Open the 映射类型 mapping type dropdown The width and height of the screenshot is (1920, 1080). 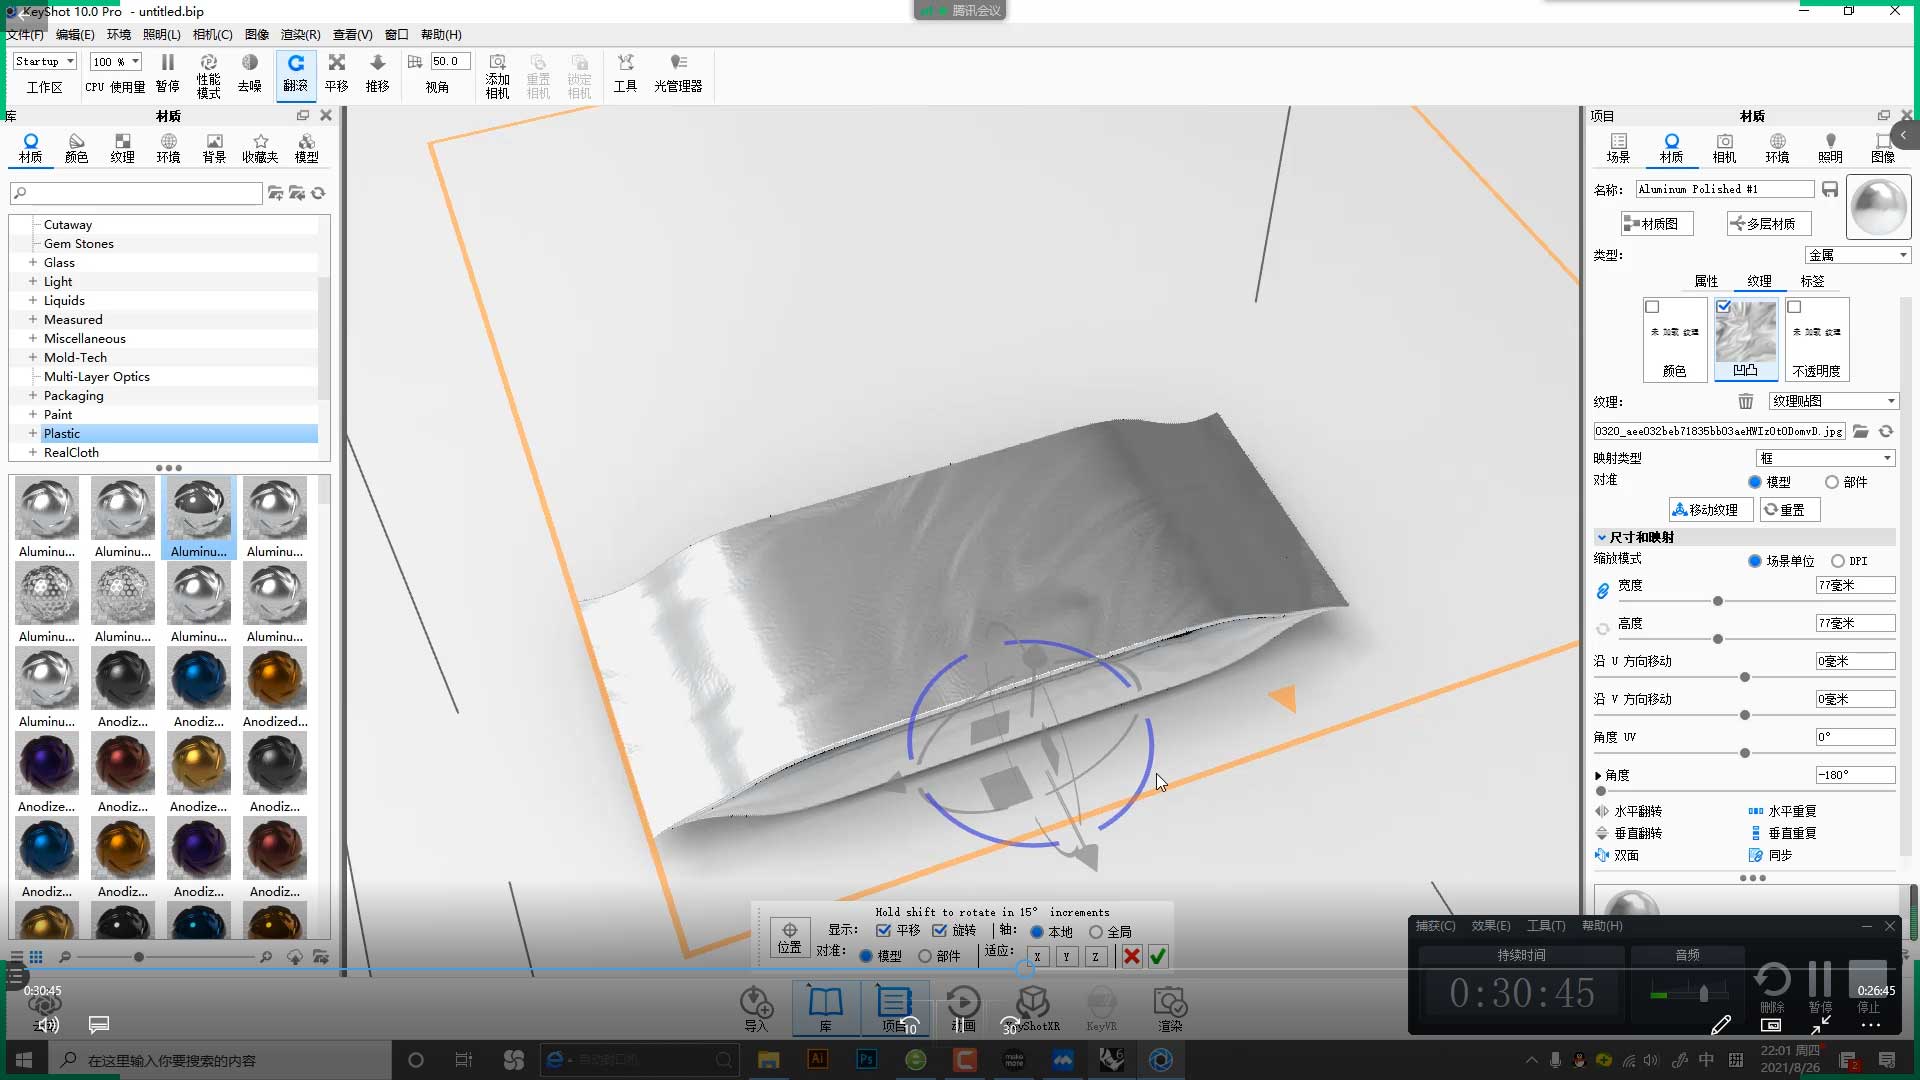point(1825,458)
